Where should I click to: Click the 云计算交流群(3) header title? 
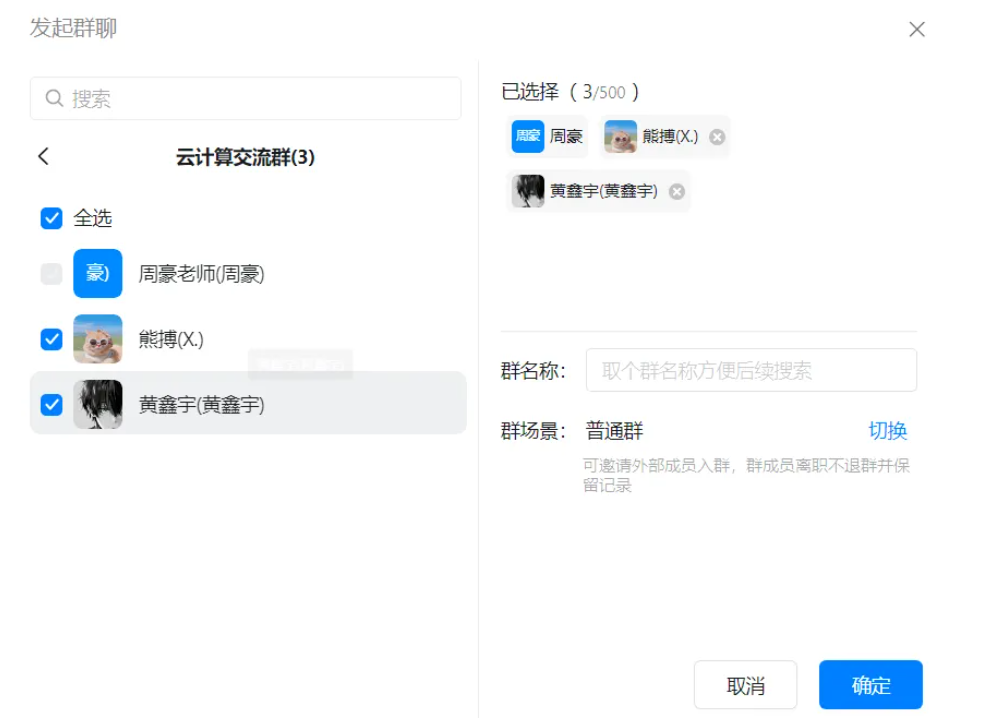pos(245,157)
